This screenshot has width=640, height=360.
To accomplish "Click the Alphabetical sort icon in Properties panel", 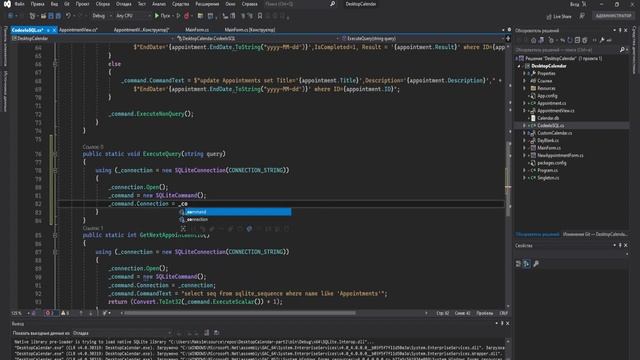I will coord(527,264).
